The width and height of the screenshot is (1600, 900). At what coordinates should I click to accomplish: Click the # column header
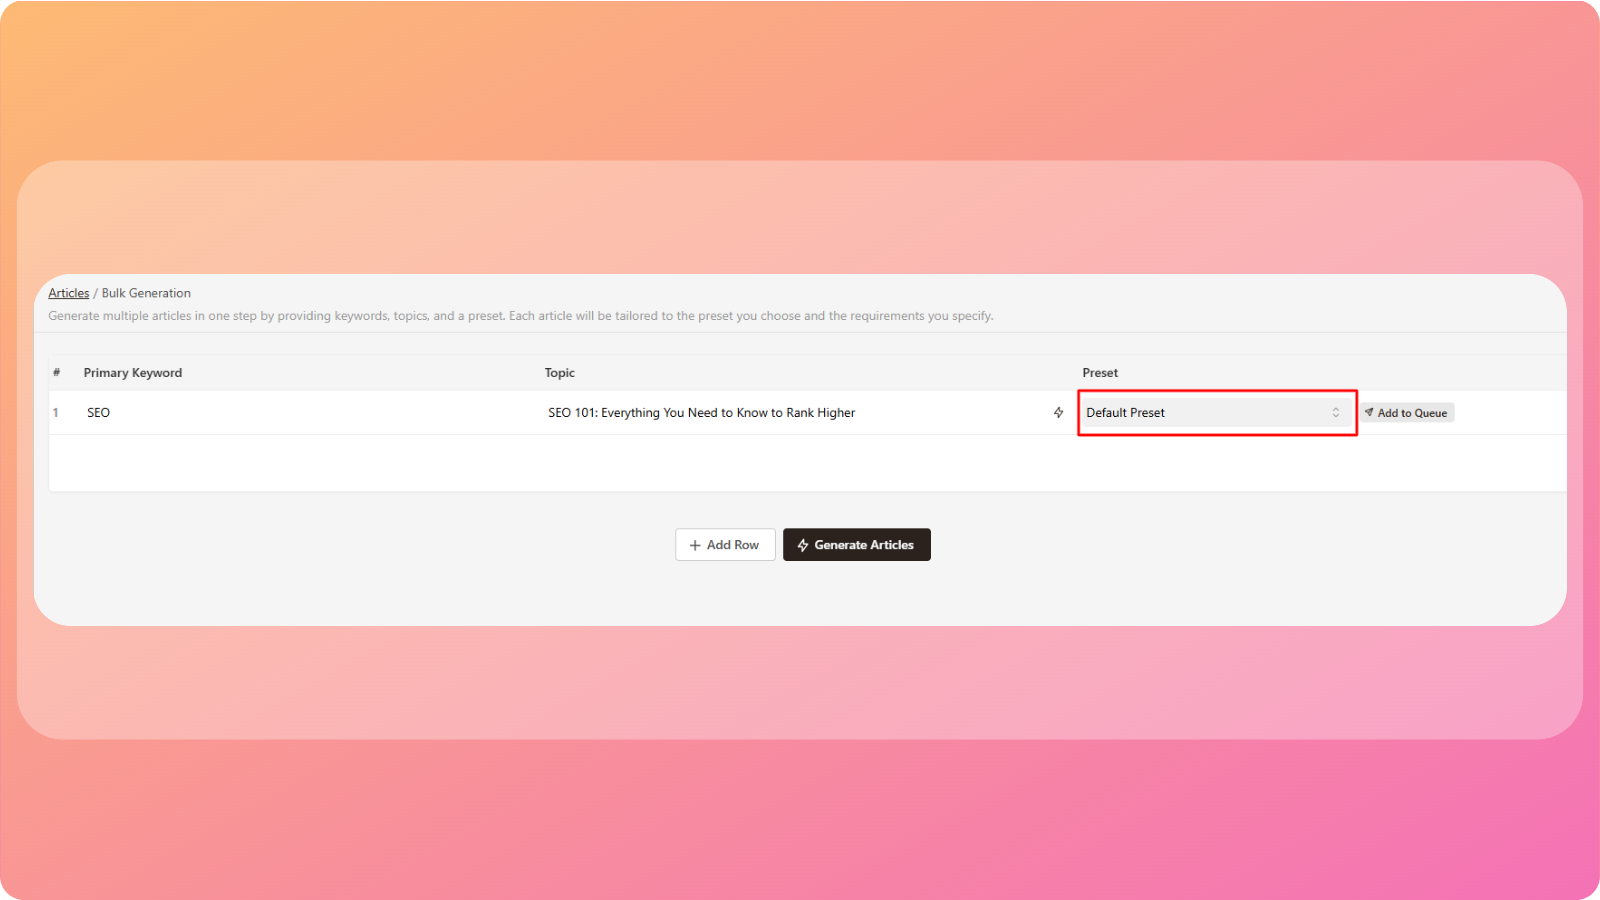(57, 373)
